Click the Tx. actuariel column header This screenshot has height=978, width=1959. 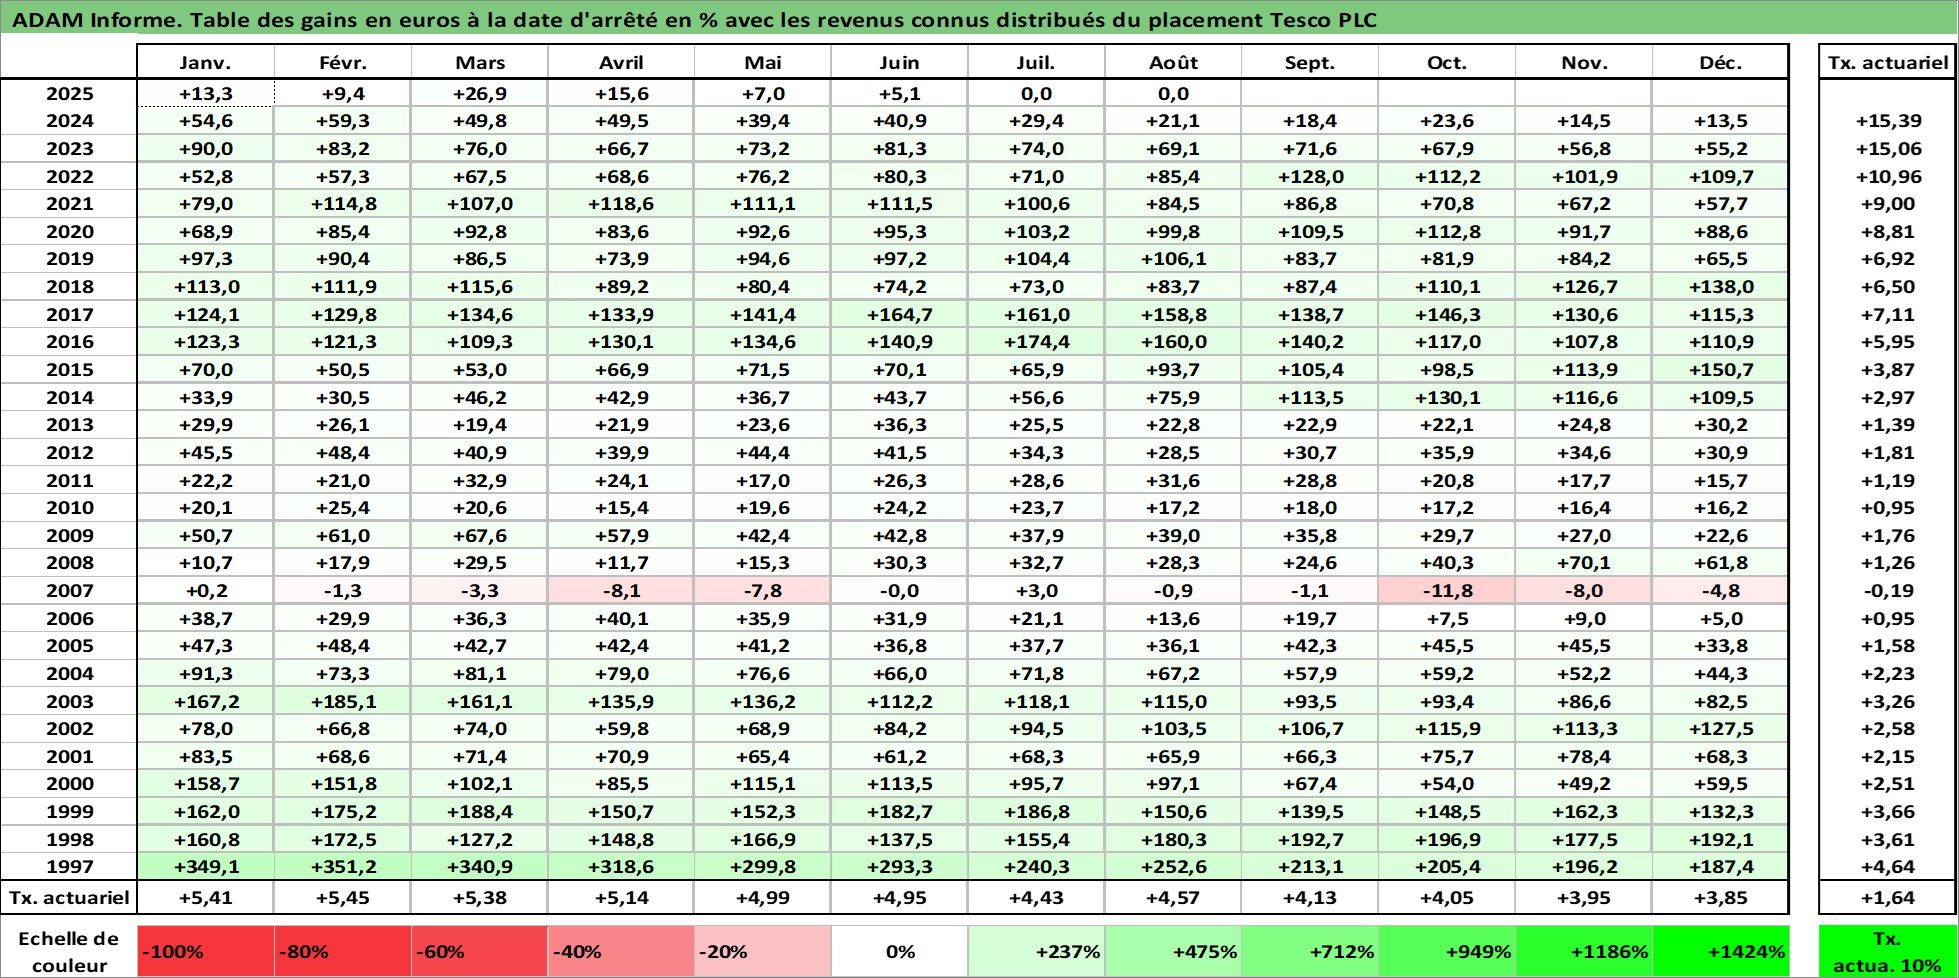[x=1887, y=62]
